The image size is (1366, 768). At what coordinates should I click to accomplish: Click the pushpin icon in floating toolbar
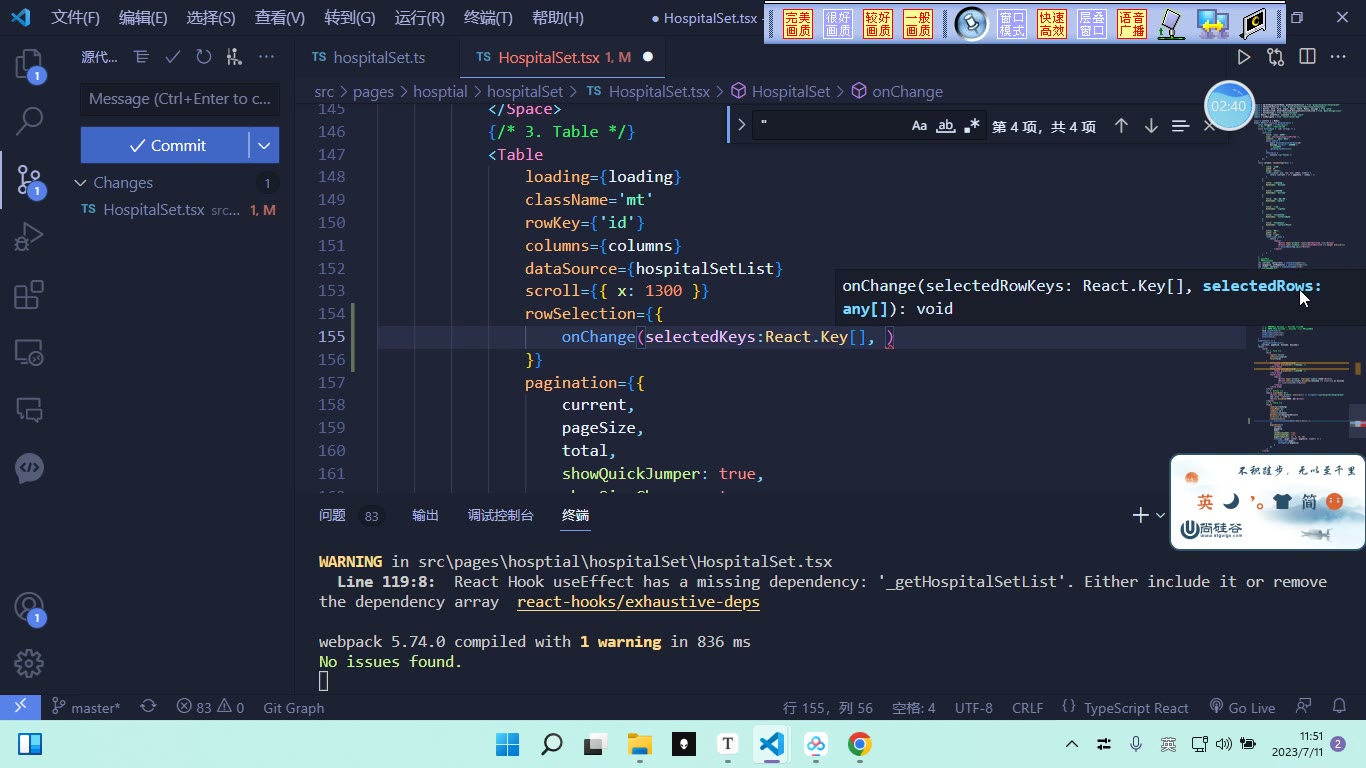[x=971, y=23]
